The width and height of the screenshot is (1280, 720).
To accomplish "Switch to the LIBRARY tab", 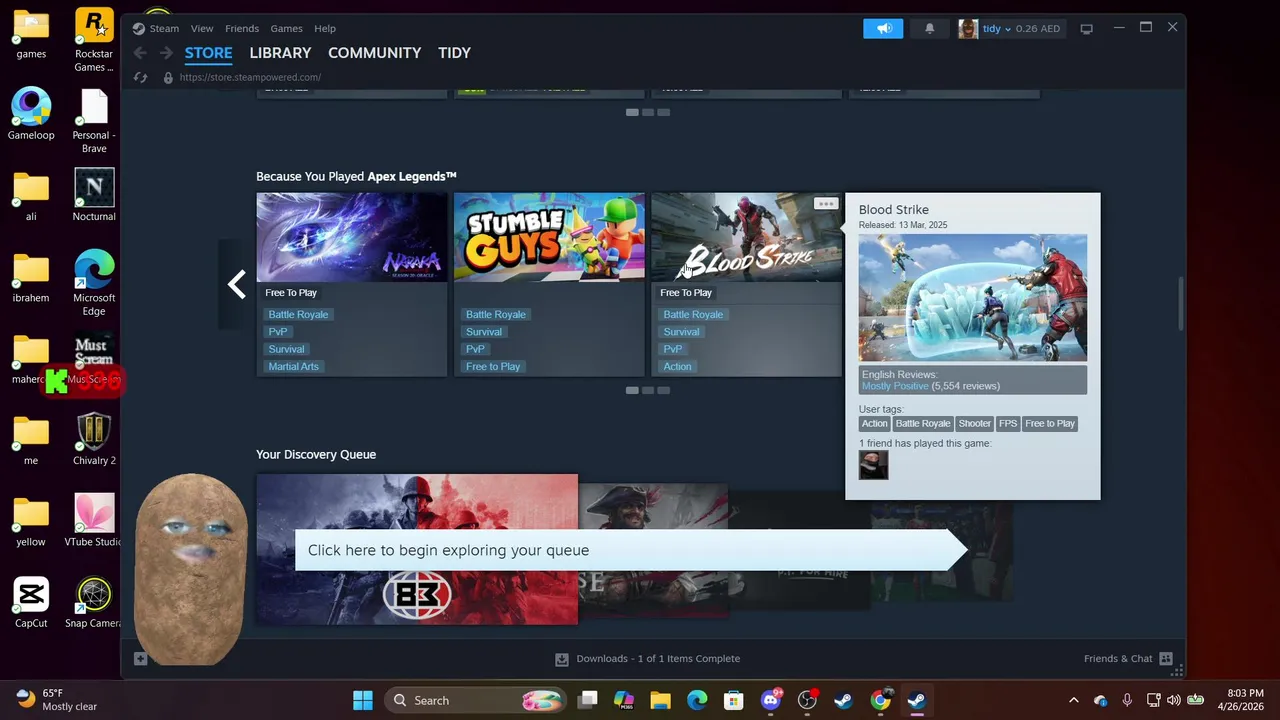I will pos(280,53).
